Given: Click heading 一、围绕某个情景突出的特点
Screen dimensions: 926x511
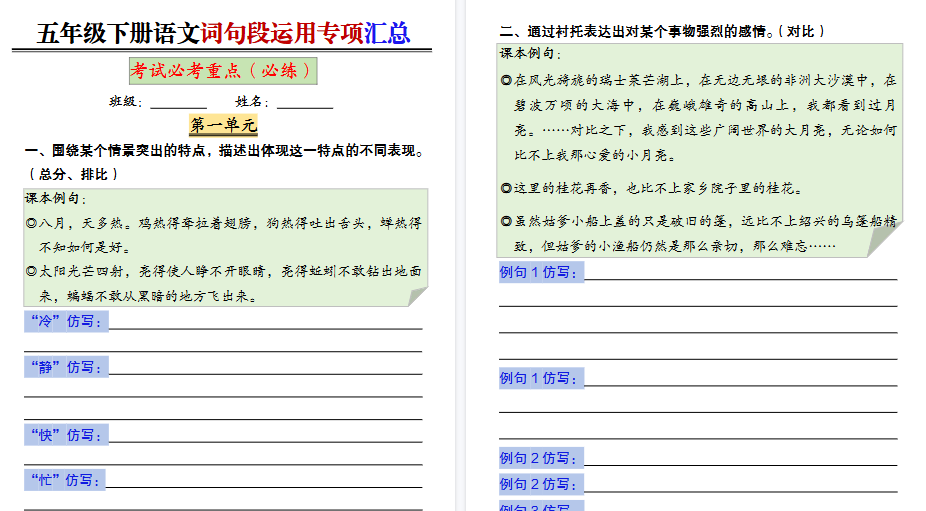Looking at the screenshot, I should (x=224, y=151).
